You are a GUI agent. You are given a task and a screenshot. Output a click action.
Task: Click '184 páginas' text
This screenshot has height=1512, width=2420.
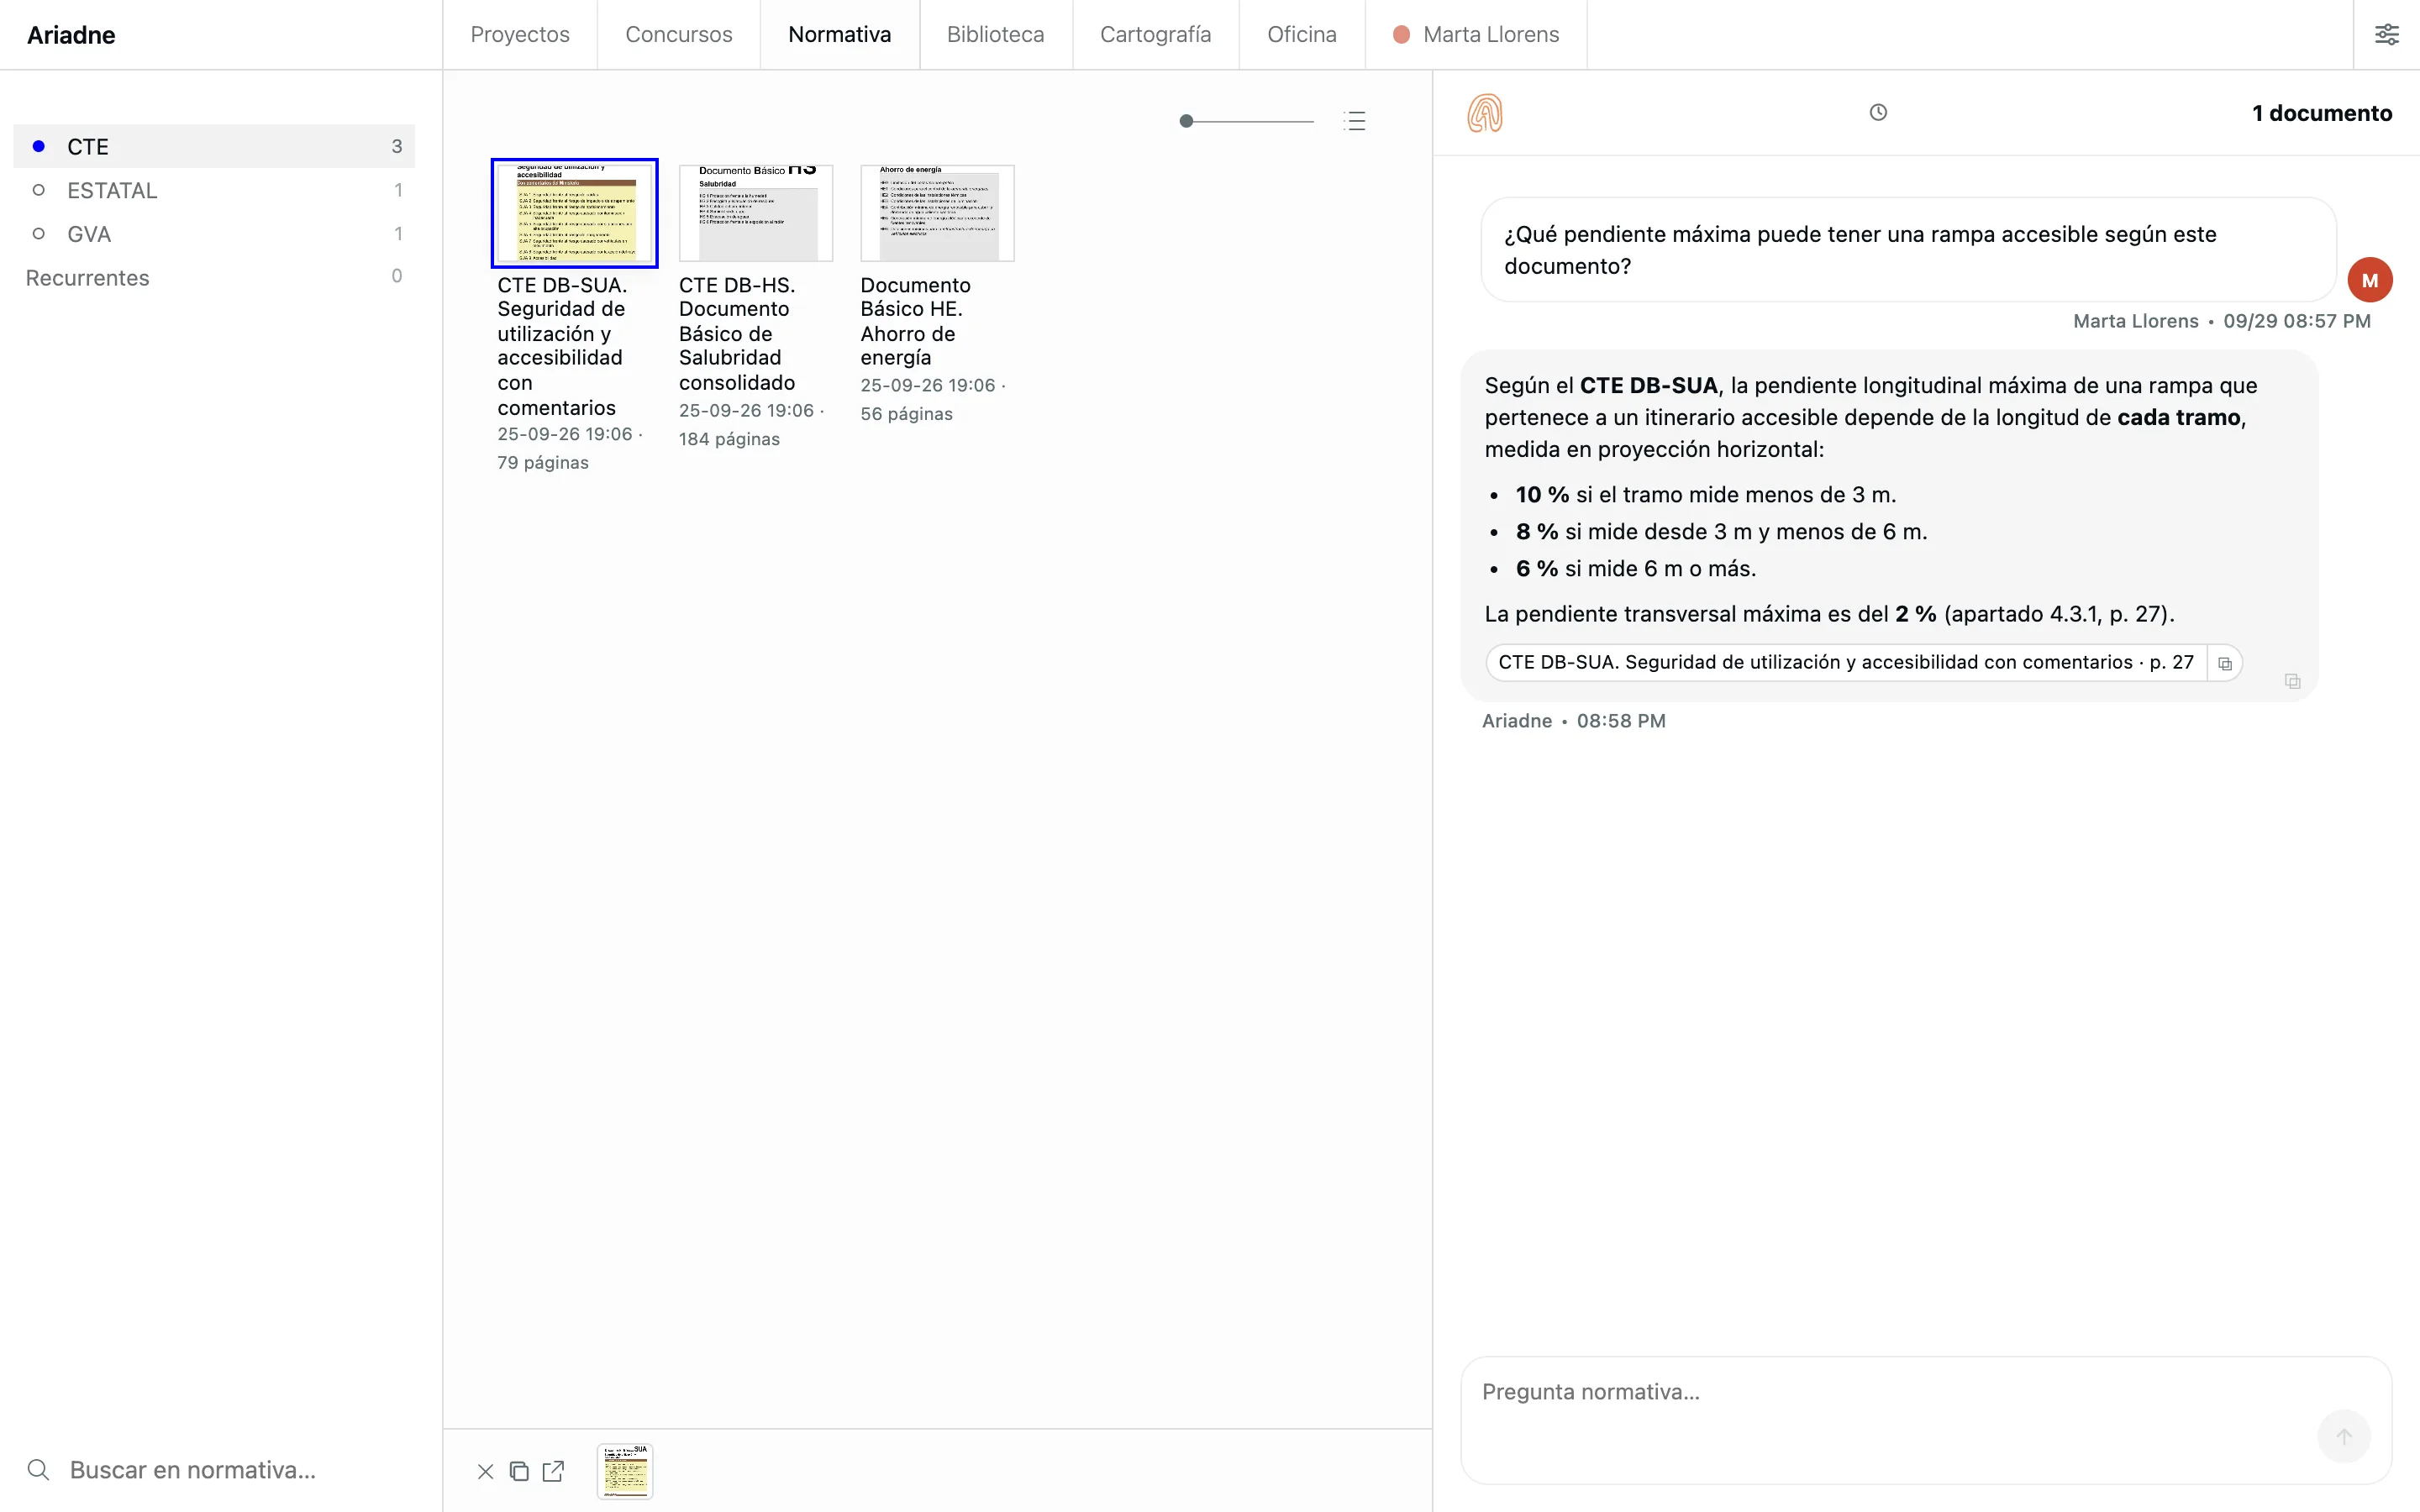tap(729, 439)
